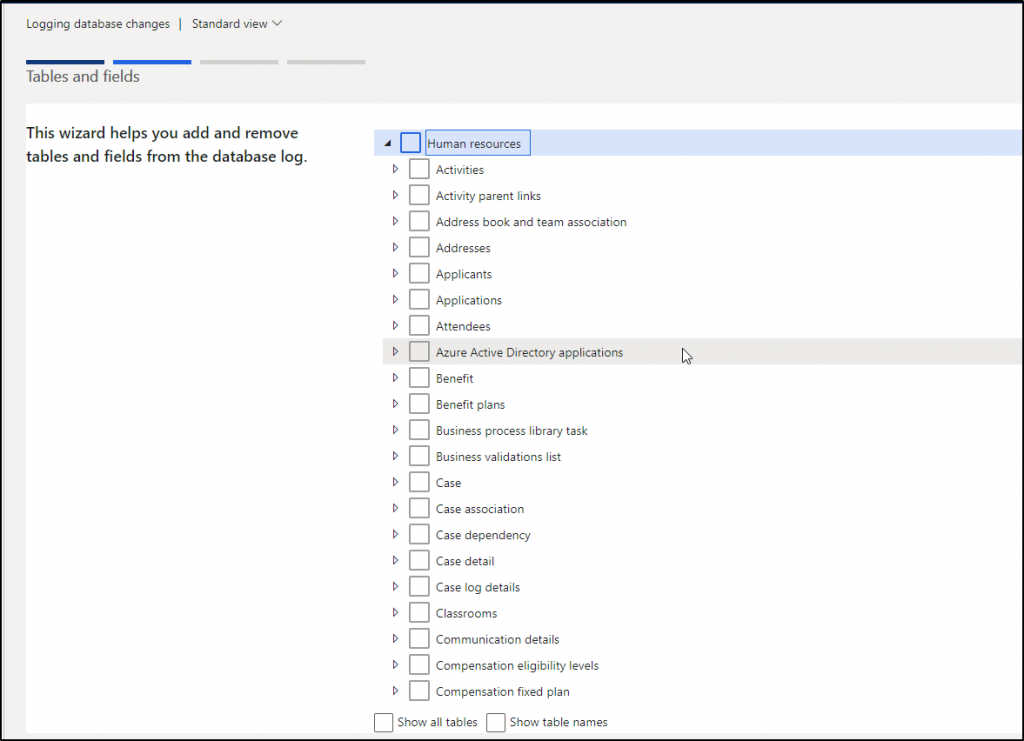Screen dimensions: 1024x741
Task: Enable logging for Azure Active Directory applications
Action: pyautogui.click(x=418, y=351)
